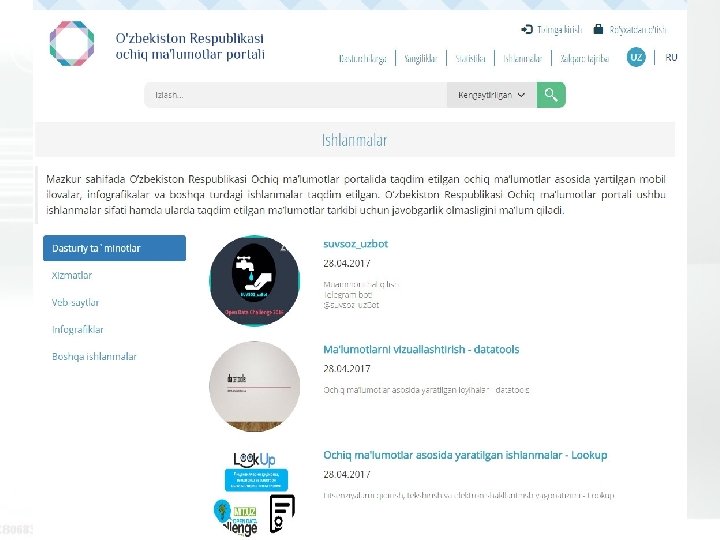Screen dimensions: 720x540
Task: Click the octagon portal logo
Action: 72,44
